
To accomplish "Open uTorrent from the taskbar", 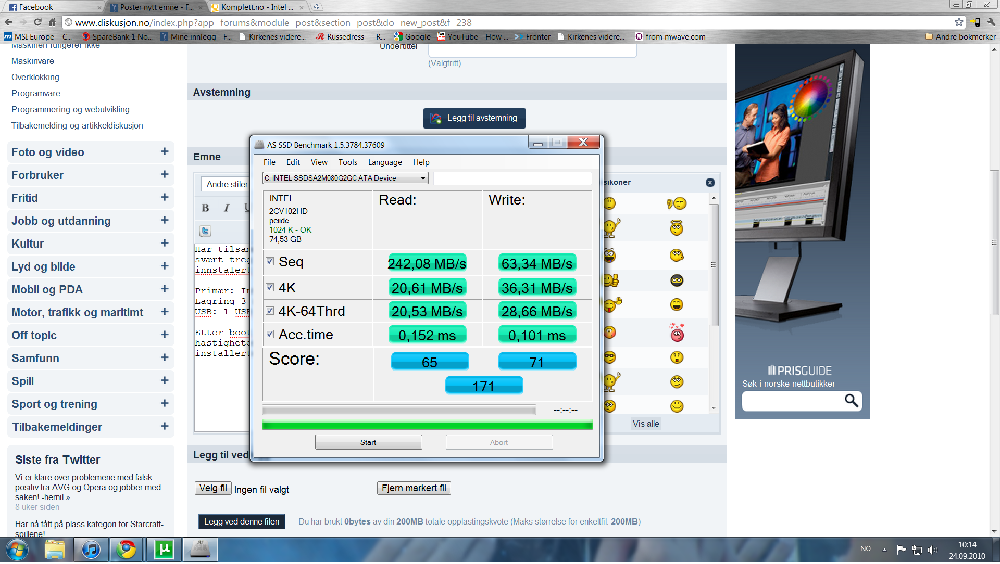I will (163, 550).
